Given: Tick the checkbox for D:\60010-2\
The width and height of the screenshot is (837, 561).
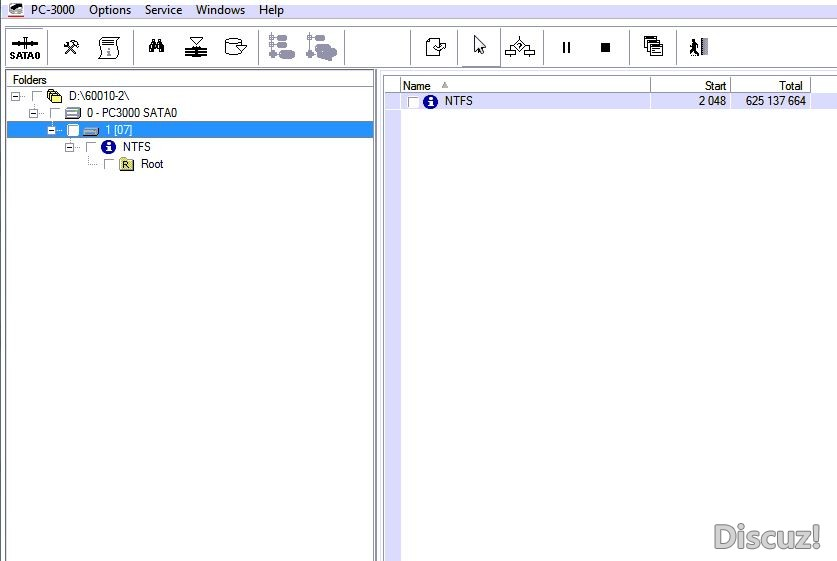Looking at the screenshot, I should coord(37,96).
